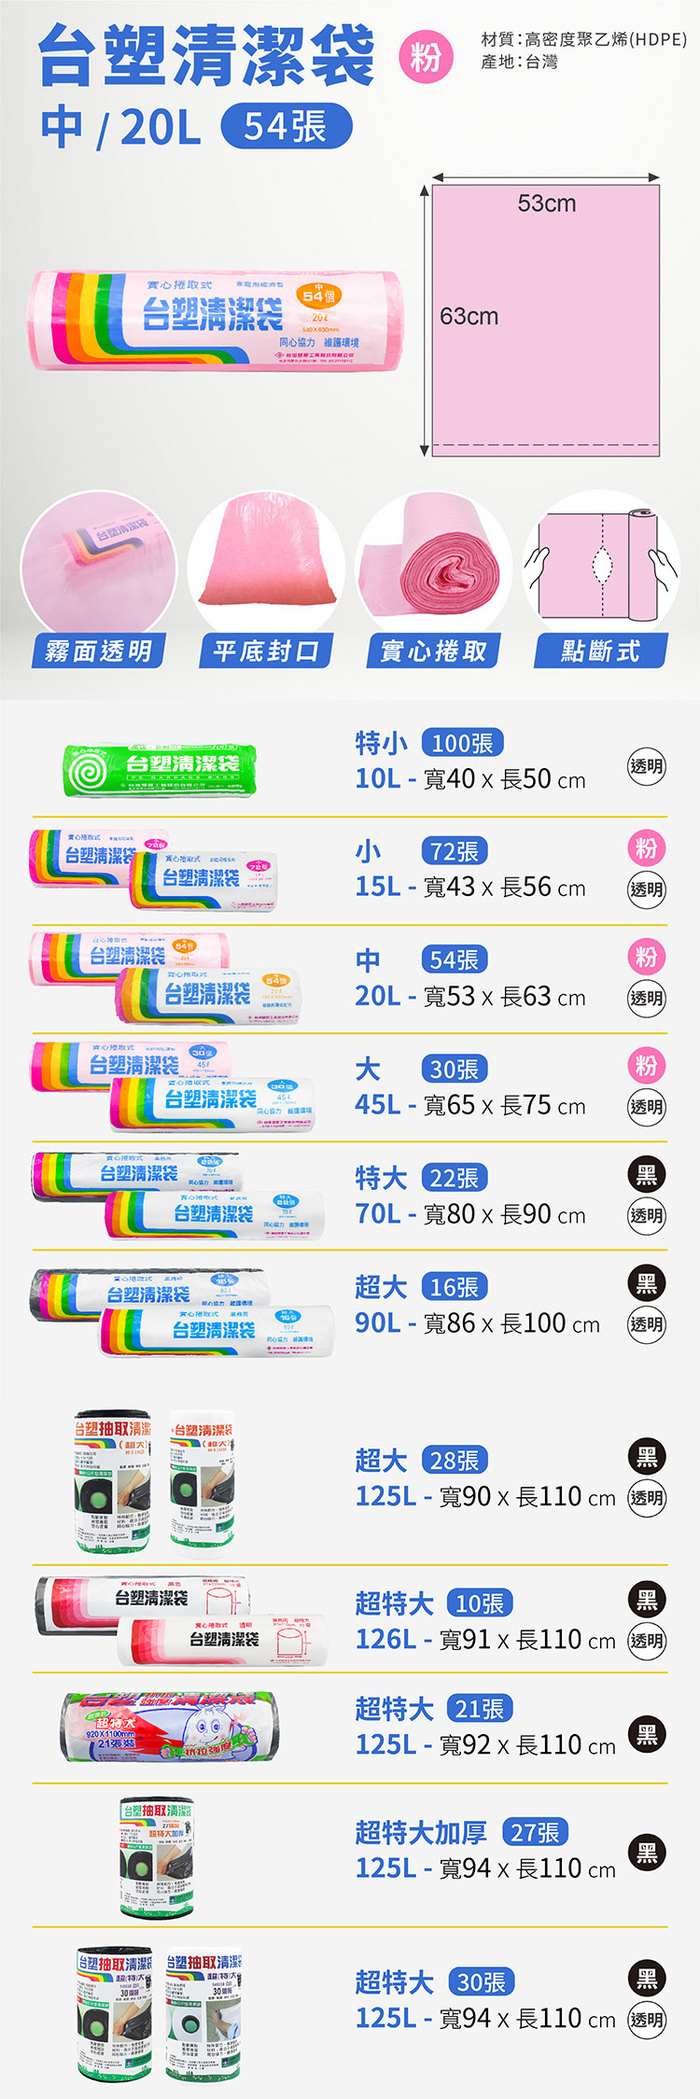Click the 平底封口 label

point(266,651)
